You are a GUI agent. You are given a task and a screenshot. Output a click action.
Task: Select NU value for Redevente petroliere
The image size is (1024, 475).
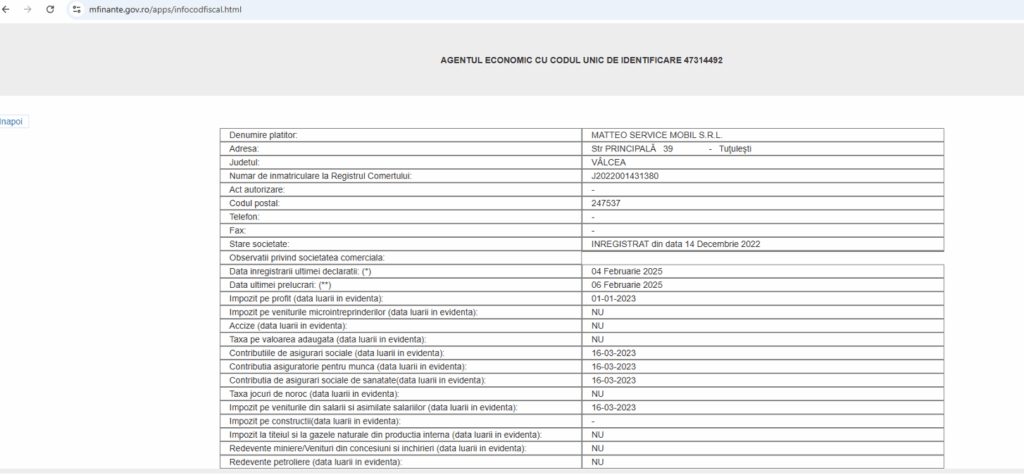pos(598,462)
